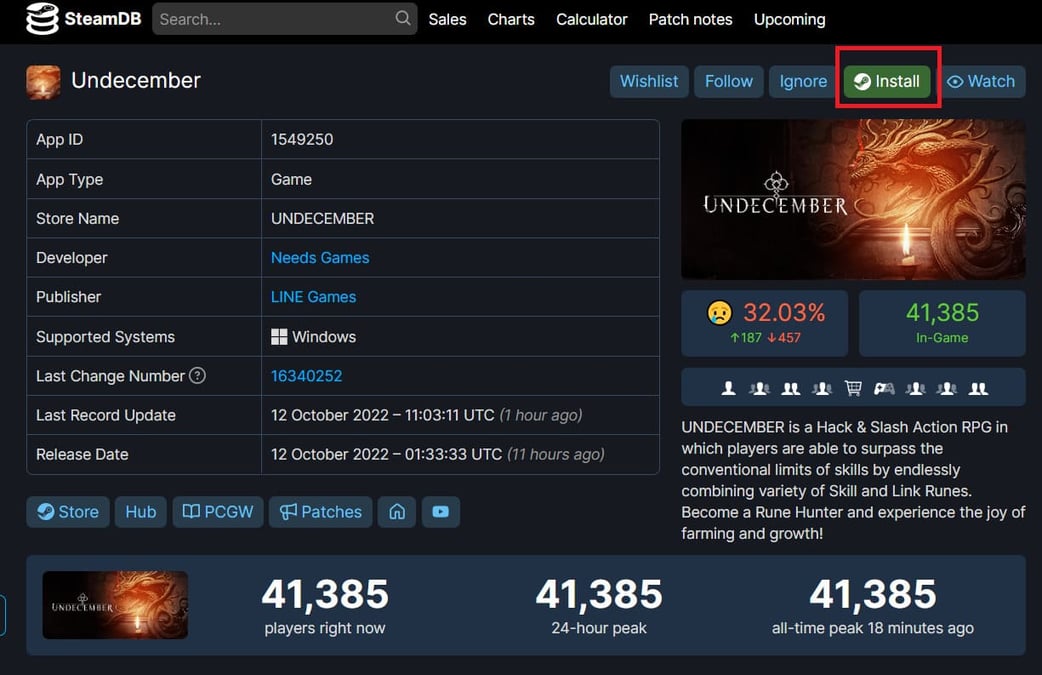Go to the Charts page
Image resolution: width=1042 pixels, height=675 pixels.
pyautogui.click(x=511, y=19)
